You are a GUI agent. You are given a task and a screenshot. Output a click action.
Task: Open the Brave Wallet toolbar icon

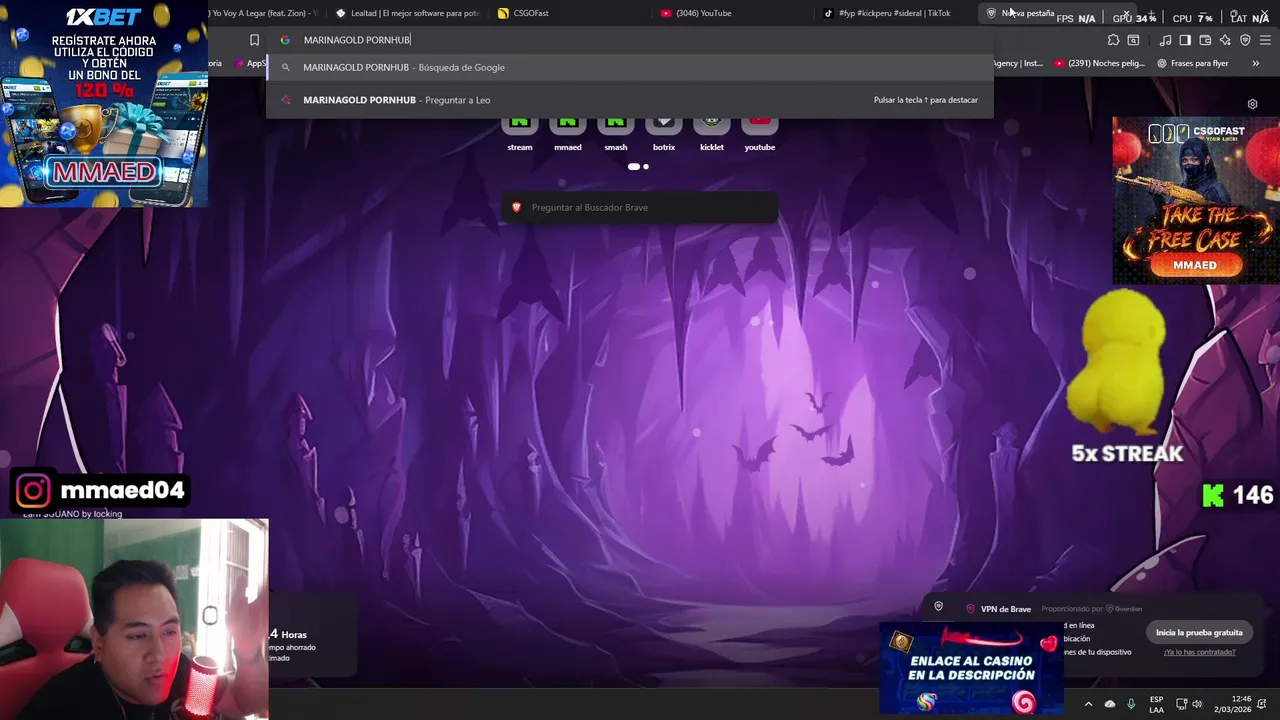(x=1205, y=40)
